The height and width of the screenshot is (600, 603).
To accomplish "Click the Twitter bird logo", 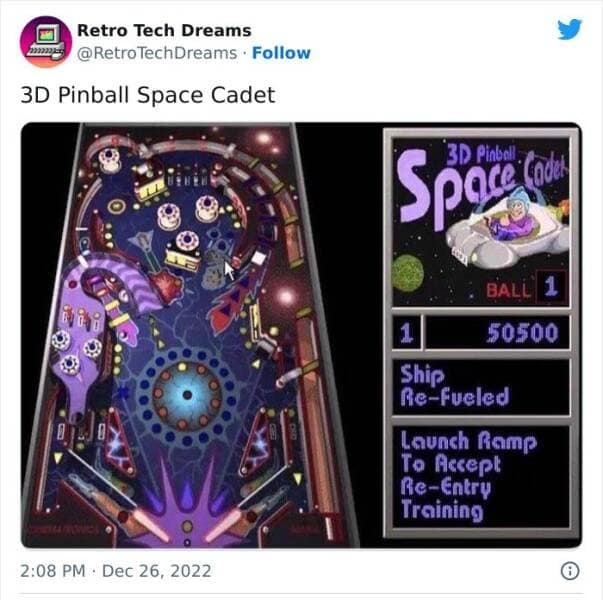I will [570, 29].
